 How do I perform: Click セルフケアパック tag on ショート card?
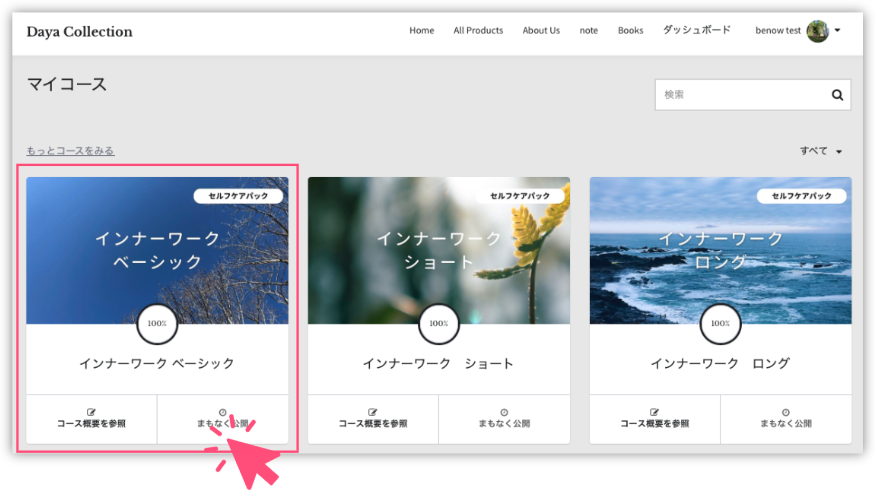coord(520,196)
